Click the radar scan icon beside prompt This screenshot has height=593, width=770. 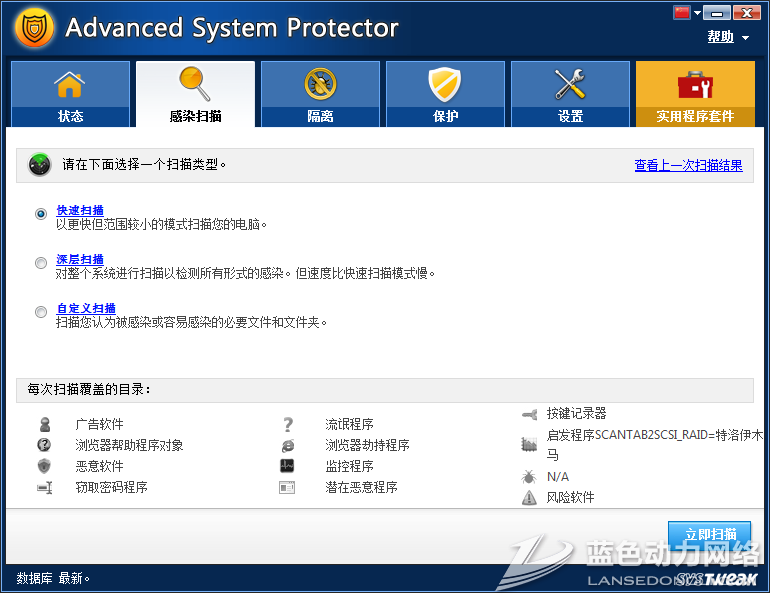(40, 165)
